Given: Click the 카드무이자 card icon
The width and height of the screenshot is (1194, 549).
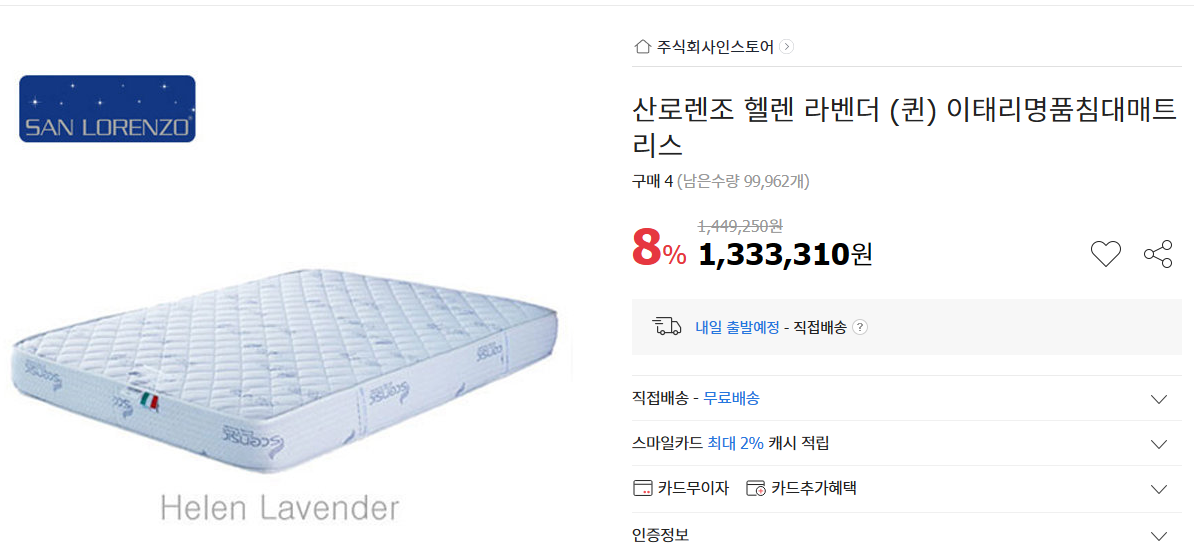Looking at the screenshot, I should [643, 489].
